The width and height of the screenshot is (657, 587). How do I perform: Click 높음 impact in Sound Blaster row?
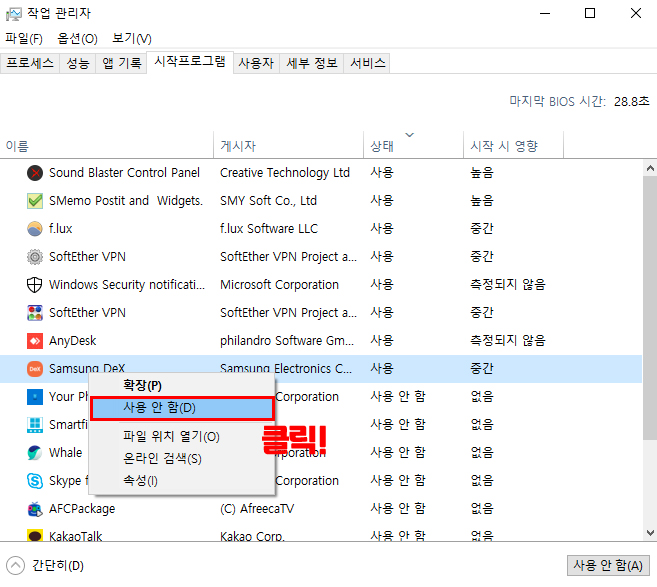[482, 173]
